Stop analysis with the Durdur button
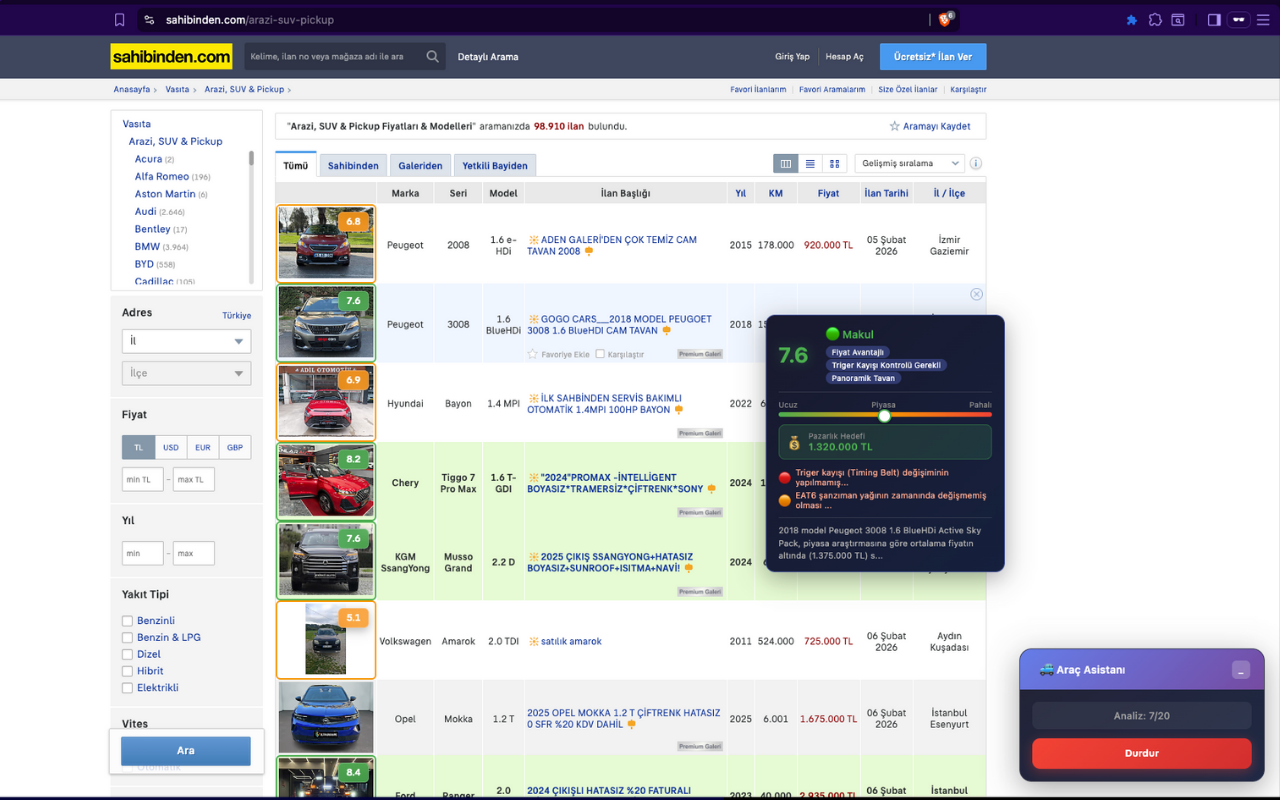Screen dimensions: 1280x800 [1141, 754]
